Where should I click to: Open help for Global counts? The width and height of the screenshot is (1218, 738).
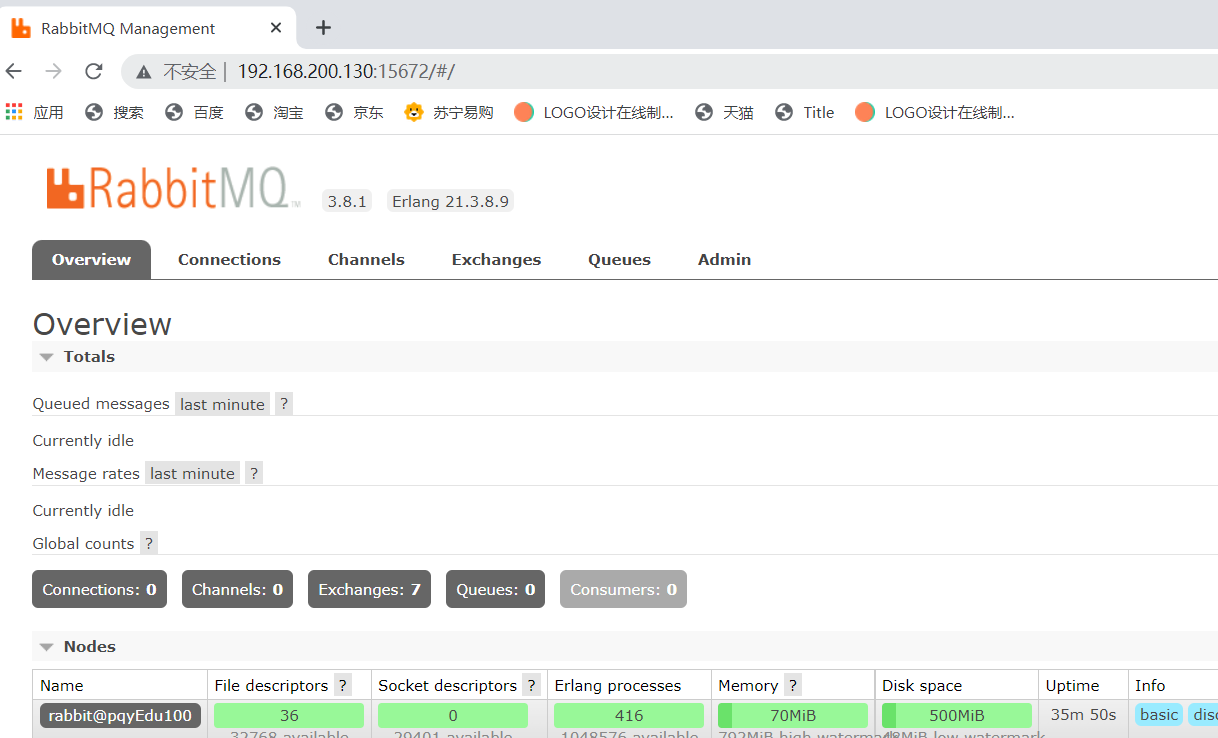coord(149,543)
